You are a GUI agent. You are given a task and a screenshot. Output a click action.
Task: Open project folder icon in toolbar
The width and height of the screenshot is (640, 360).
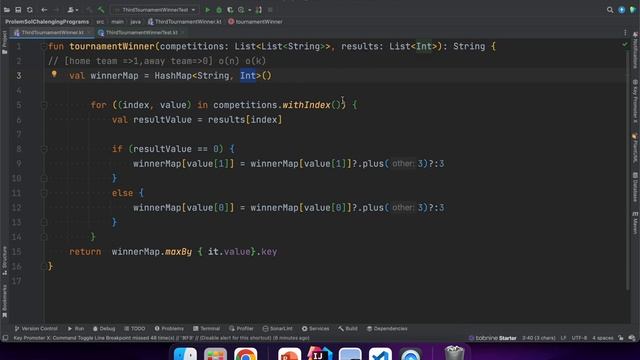[7, 10]
